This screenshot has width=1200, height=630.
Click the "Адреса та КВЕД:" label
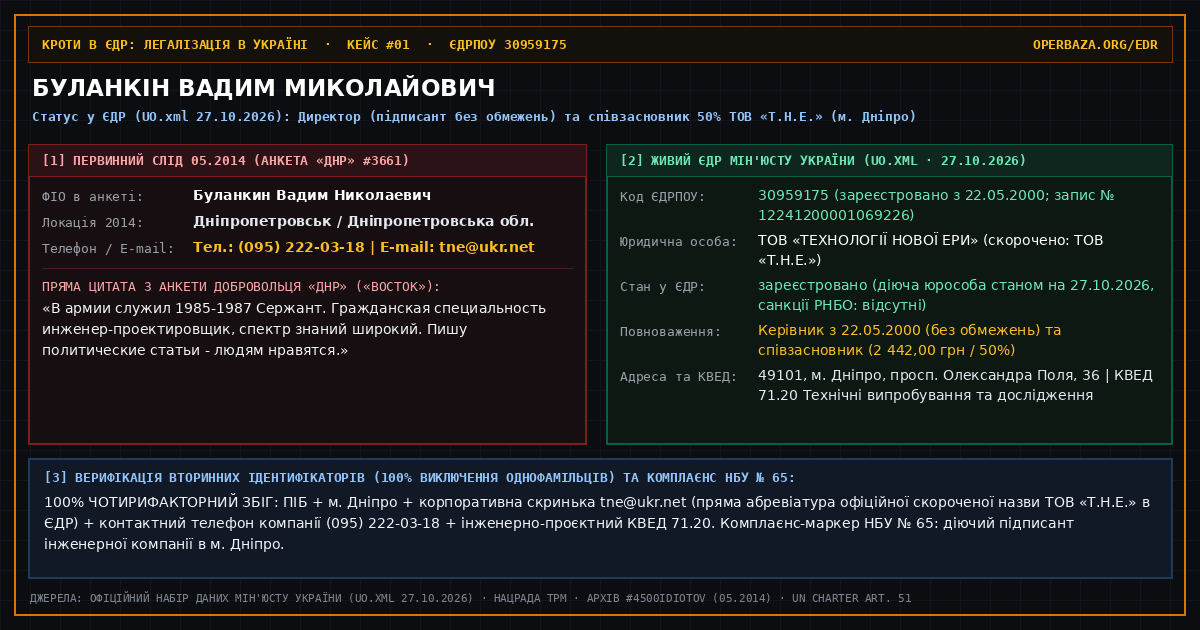point(679,377)
